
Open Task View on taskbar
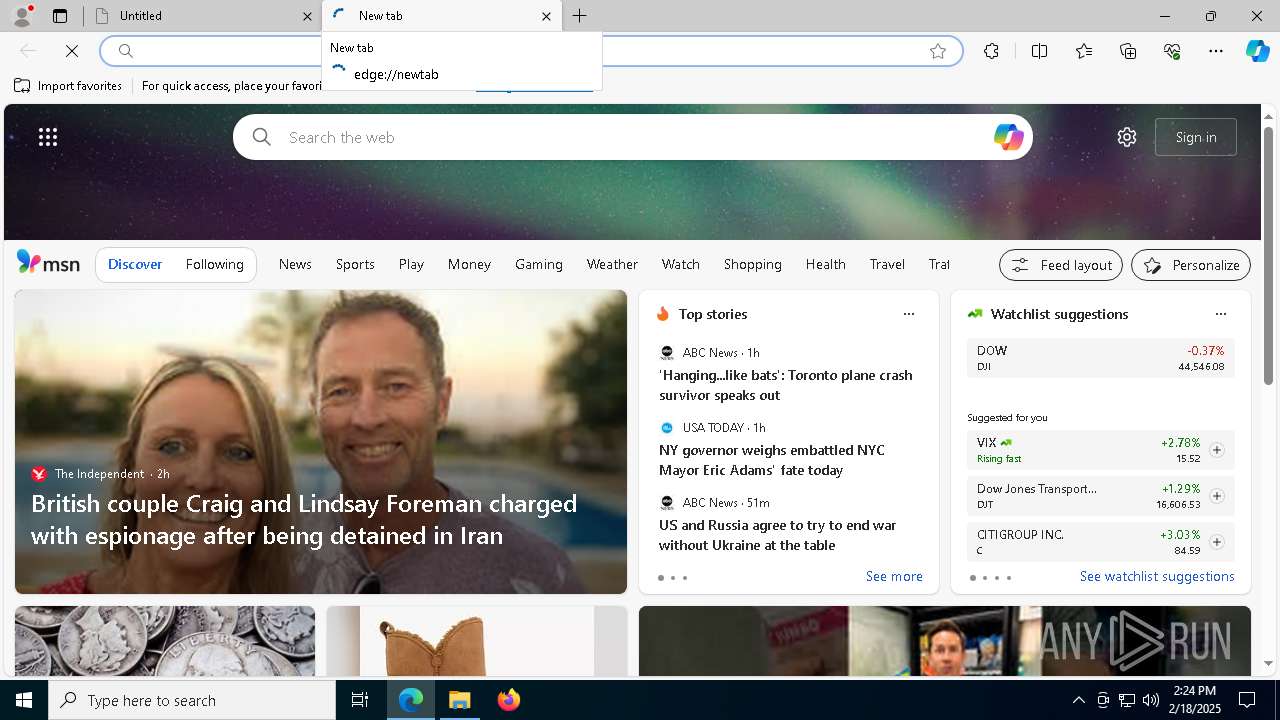coord(360,700)
